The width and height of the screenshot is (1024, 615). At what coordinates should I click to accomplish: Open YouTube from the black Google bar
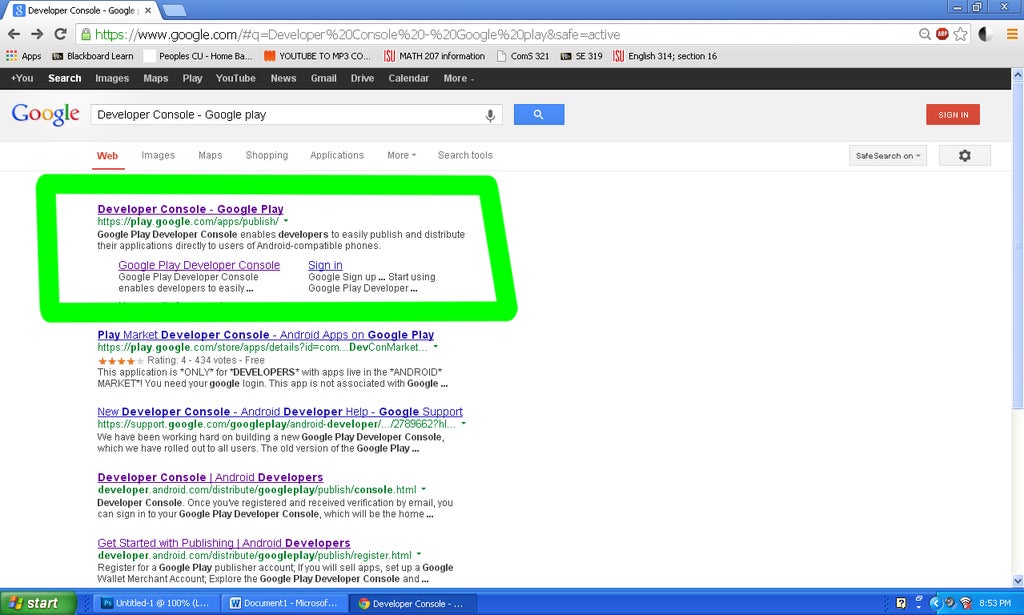(236, 78)
